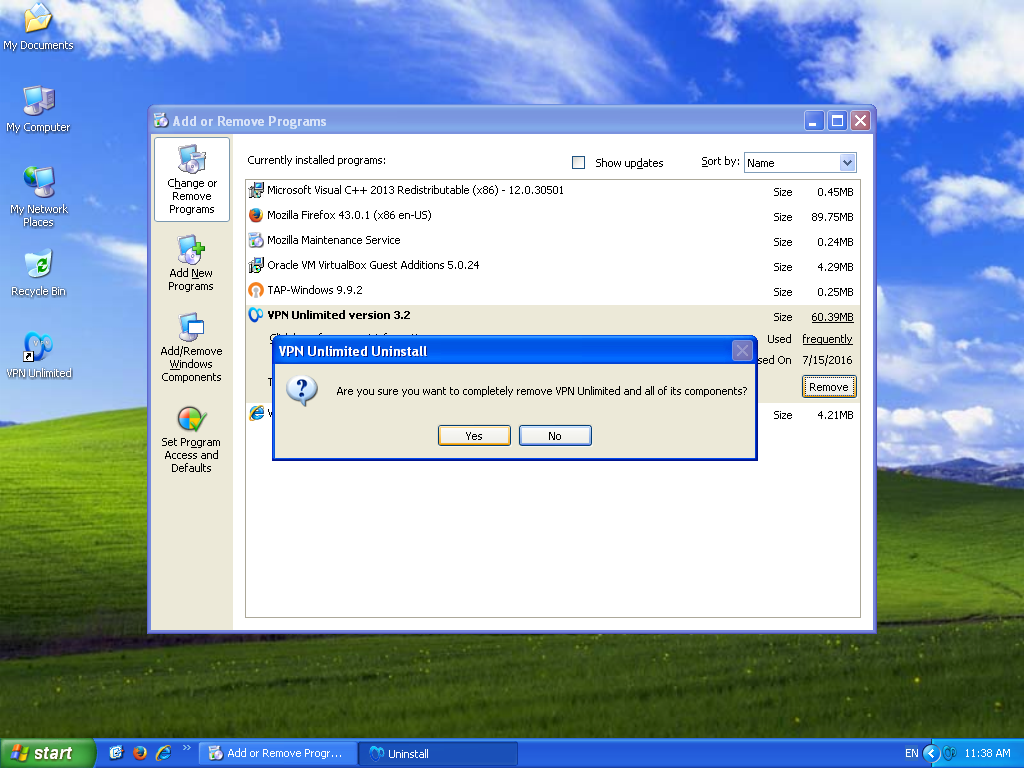1024x768 pixels.
Task: Expand hidden tray icons arrow
Action: click(931, 753)
